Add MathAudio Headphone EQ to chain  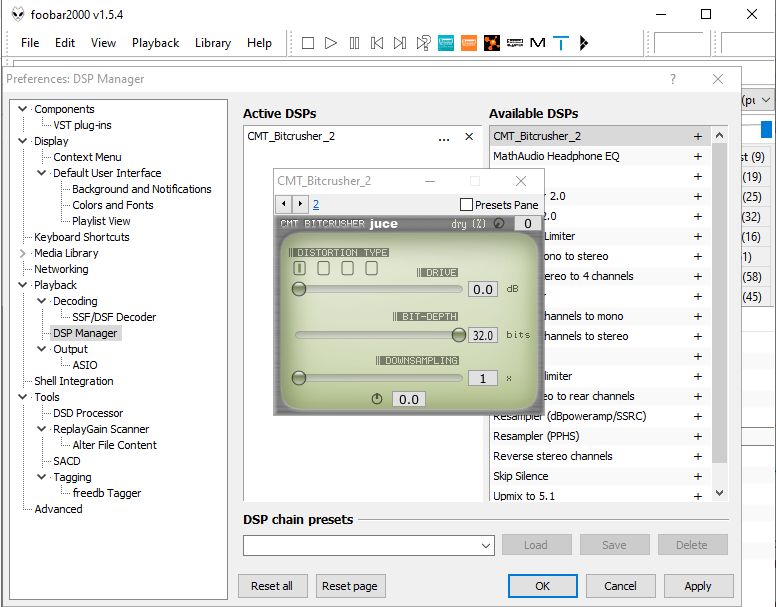coord(698,157)
